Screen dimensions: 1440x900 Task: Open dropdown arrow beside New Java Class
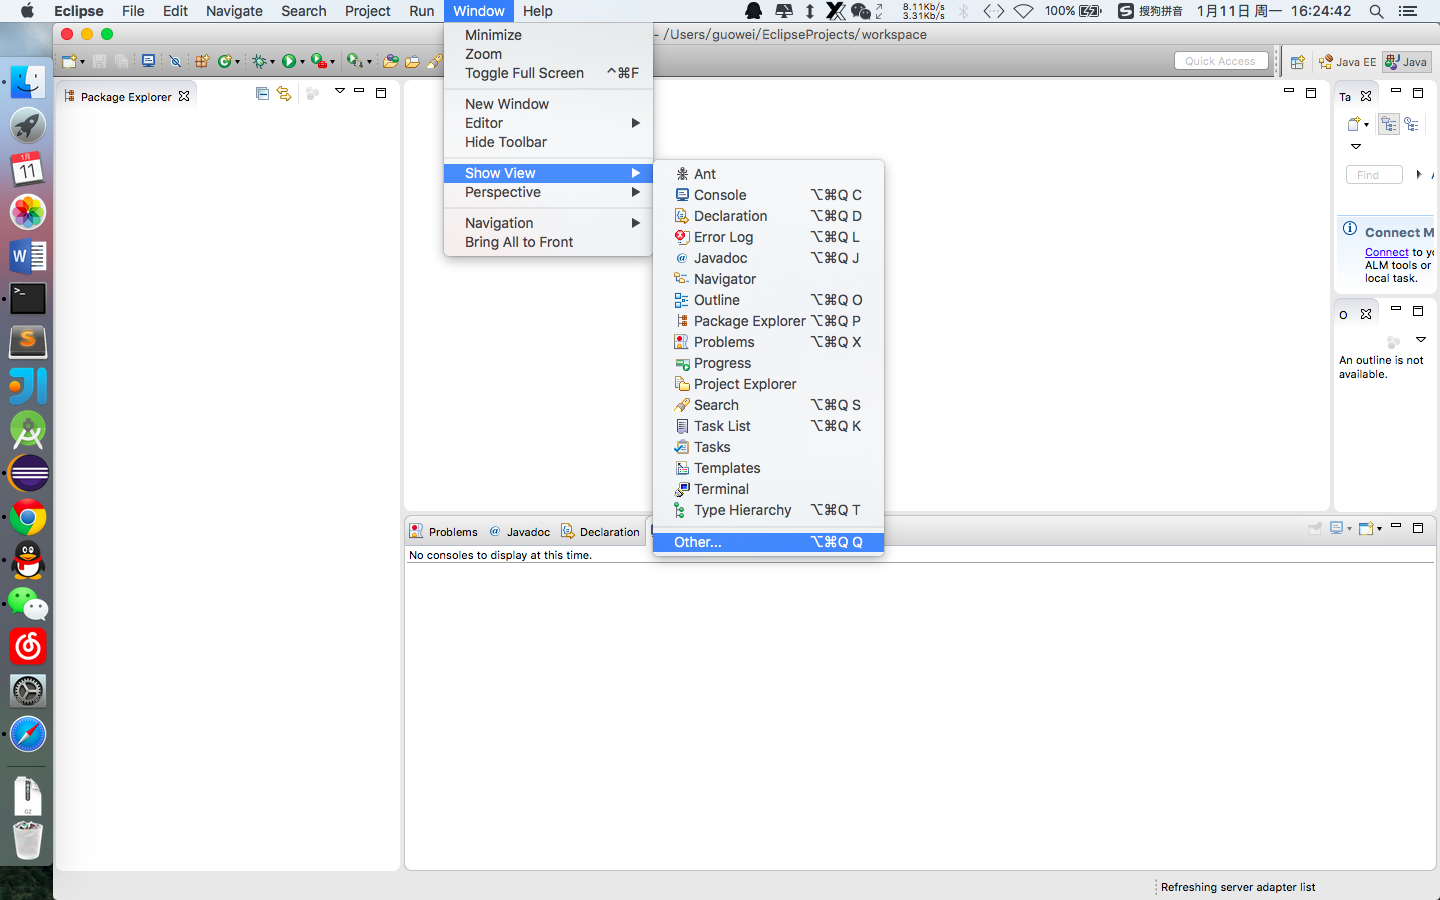(x=237, y=62)
